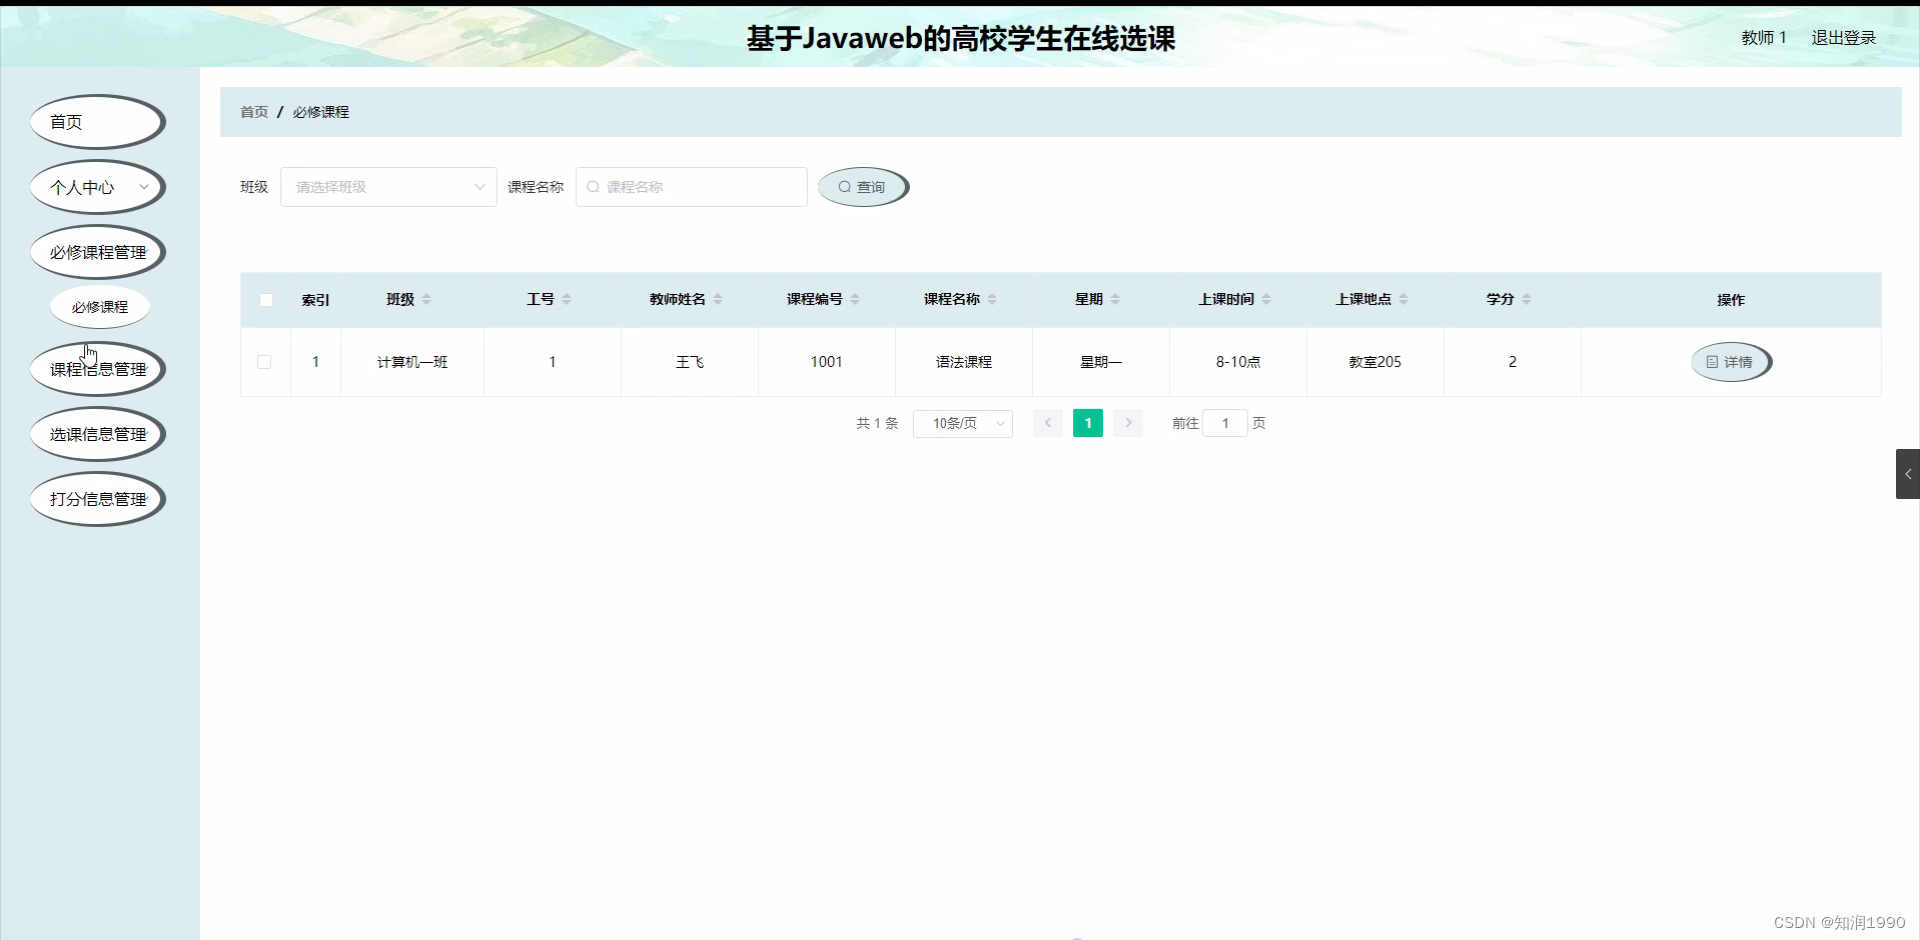Click the sidebar collapse arrow on right edge
This screenshot has width=1920, height=940.
(x=1910, y=473)
